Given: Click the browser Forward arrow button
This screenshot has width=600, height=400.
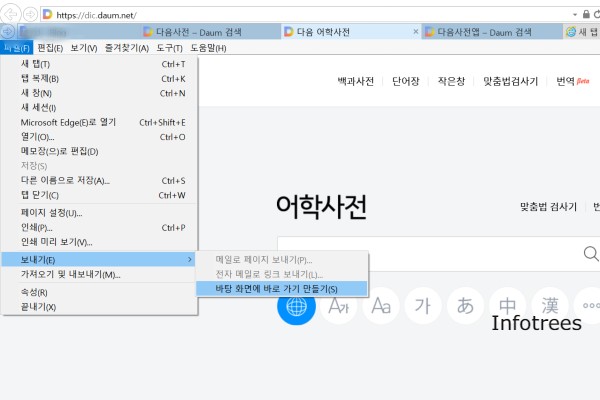Looking at the screenshot, I should click(x=30, y=15).
